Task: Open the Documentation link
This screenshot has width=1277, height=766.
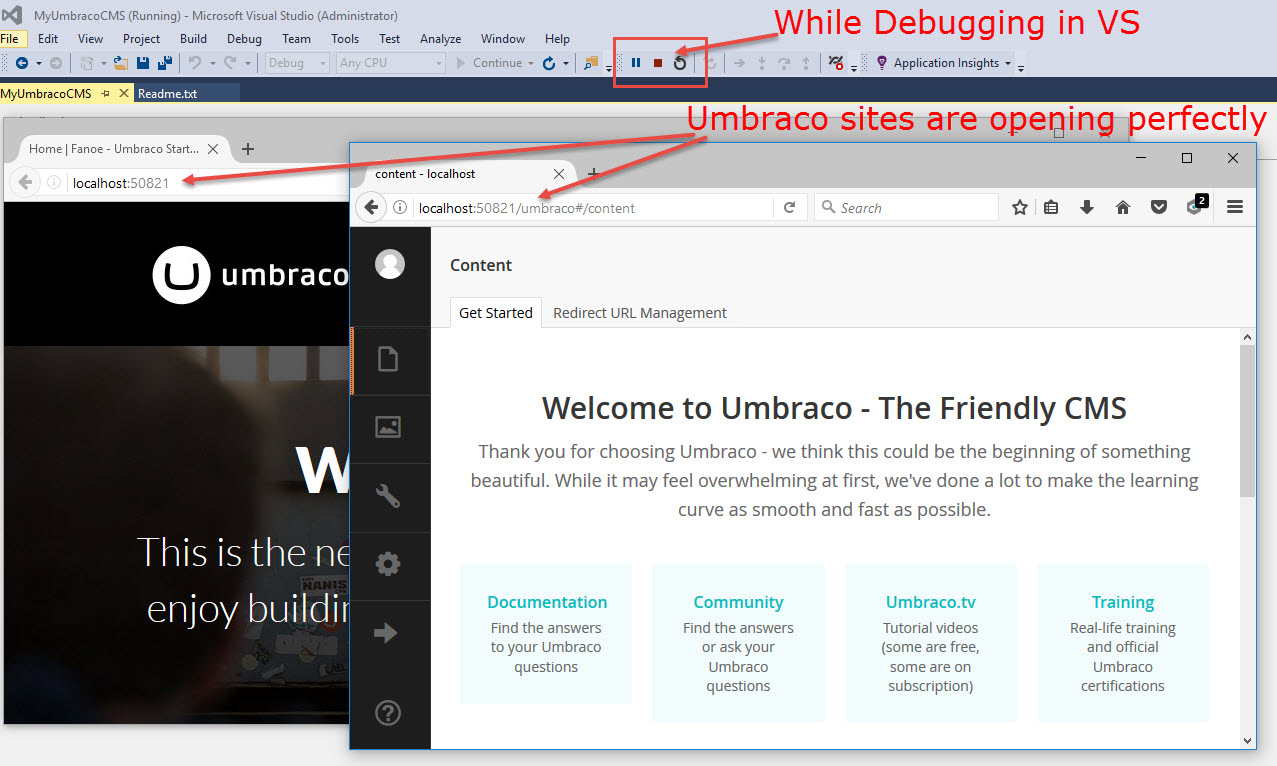Action: click(x=547, y=602)
